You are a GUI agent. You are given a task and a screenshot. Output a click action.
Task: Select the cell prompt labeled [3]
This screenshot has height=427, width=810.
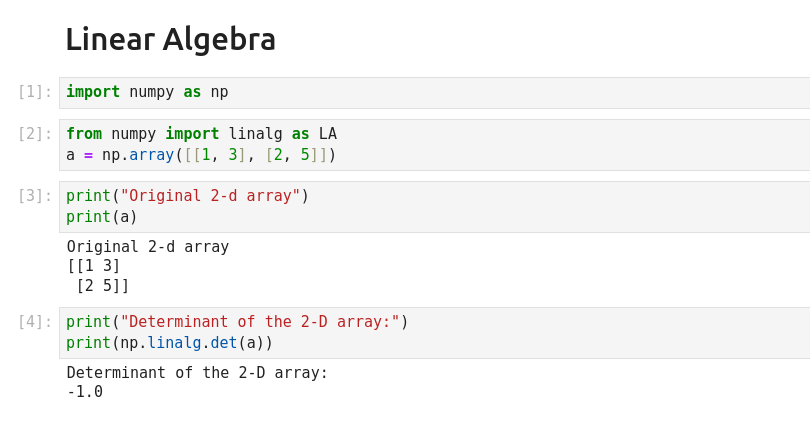(35, 196)
